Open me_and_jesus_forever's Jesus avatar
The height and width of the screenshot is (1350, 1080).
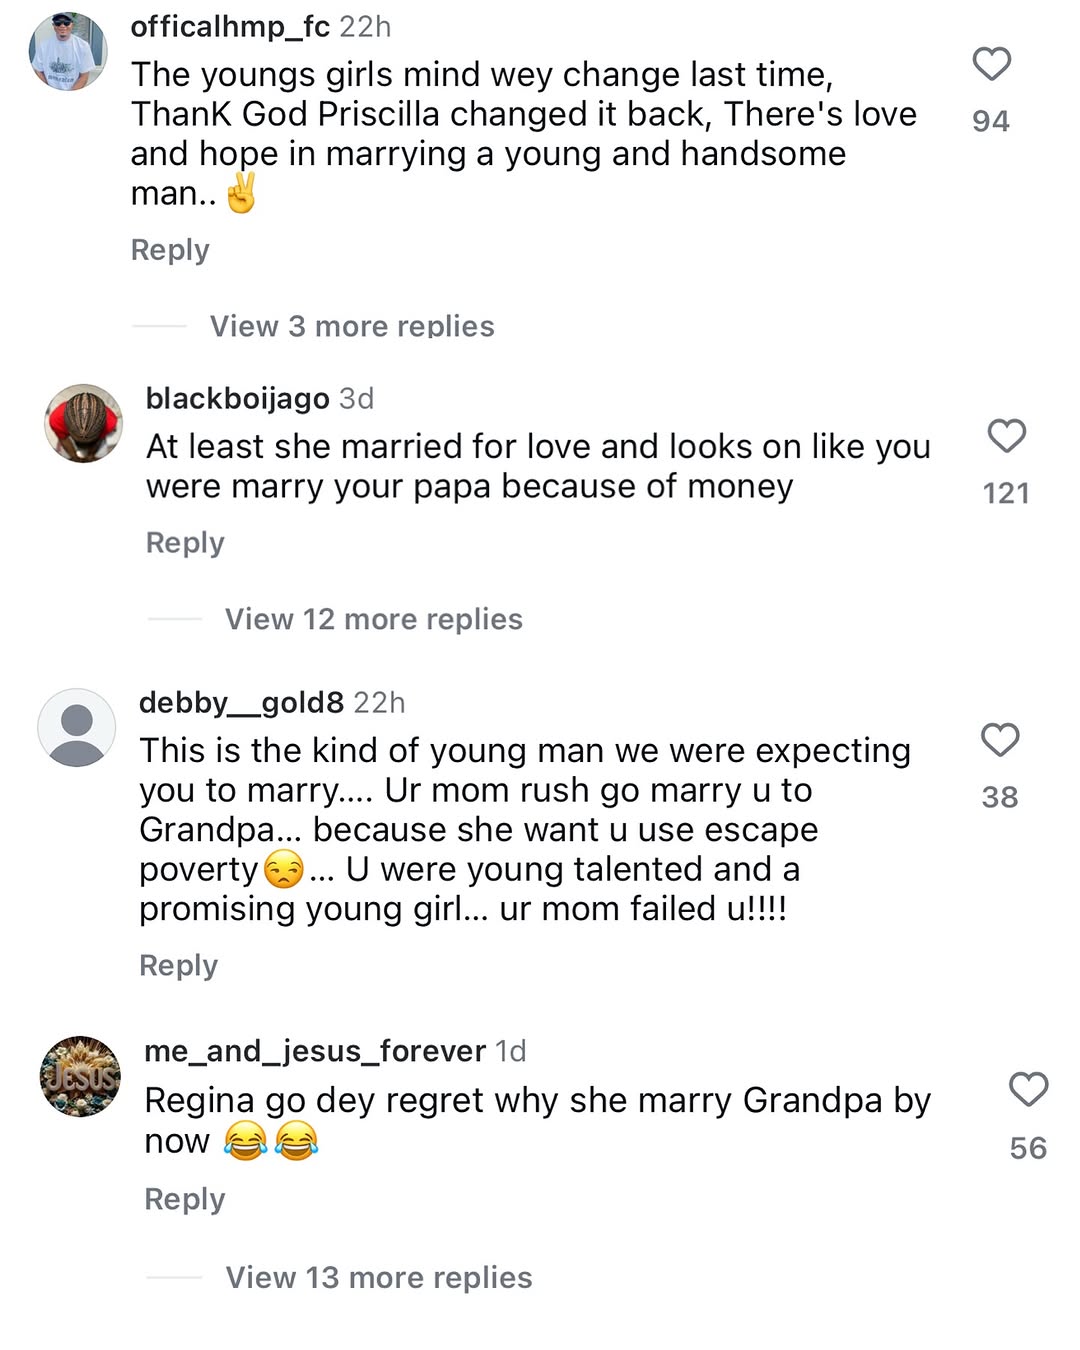click(x=80, y=1076)
